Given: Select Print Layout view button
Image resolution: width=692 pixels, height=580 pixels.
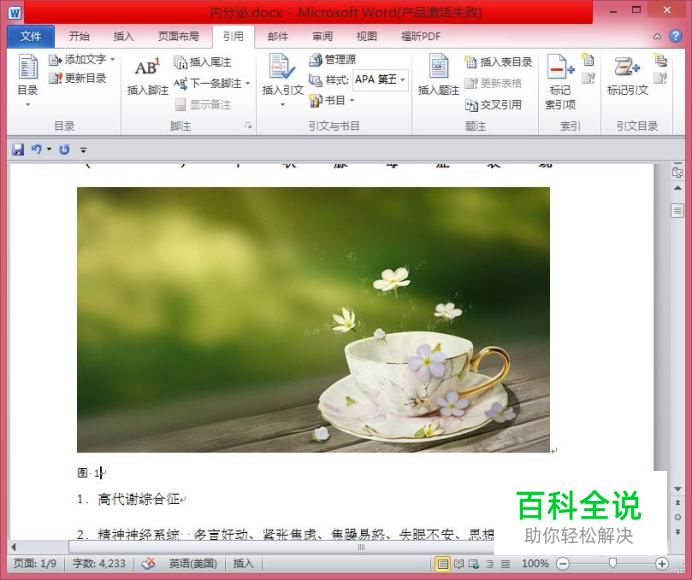Looking at the screenshot, I should (x=442, y=564).
